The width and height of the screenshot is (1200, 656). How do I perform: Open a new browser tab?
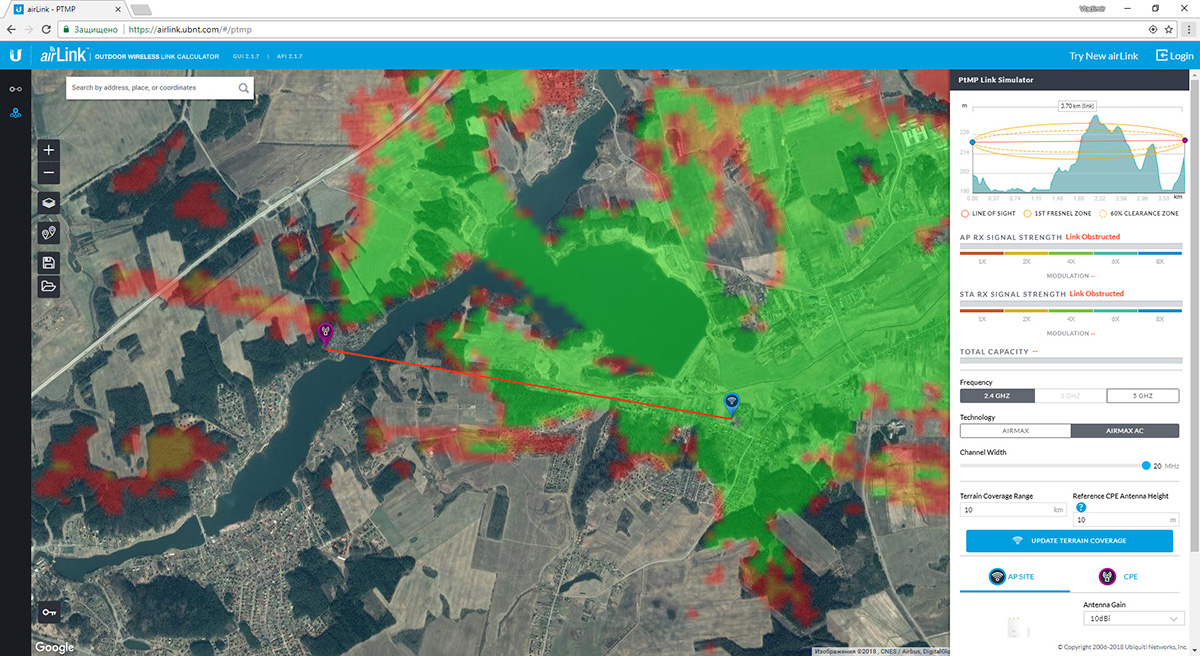pyautogui.click(x=140, y=9)
